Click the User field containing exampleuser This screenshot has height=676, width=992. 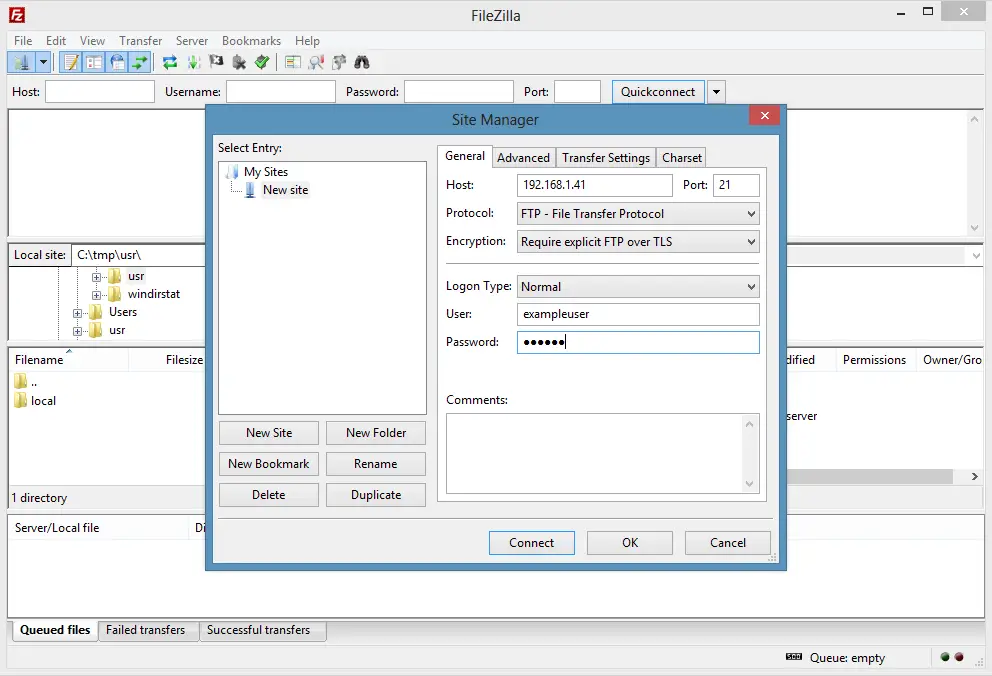click(638, 314)
